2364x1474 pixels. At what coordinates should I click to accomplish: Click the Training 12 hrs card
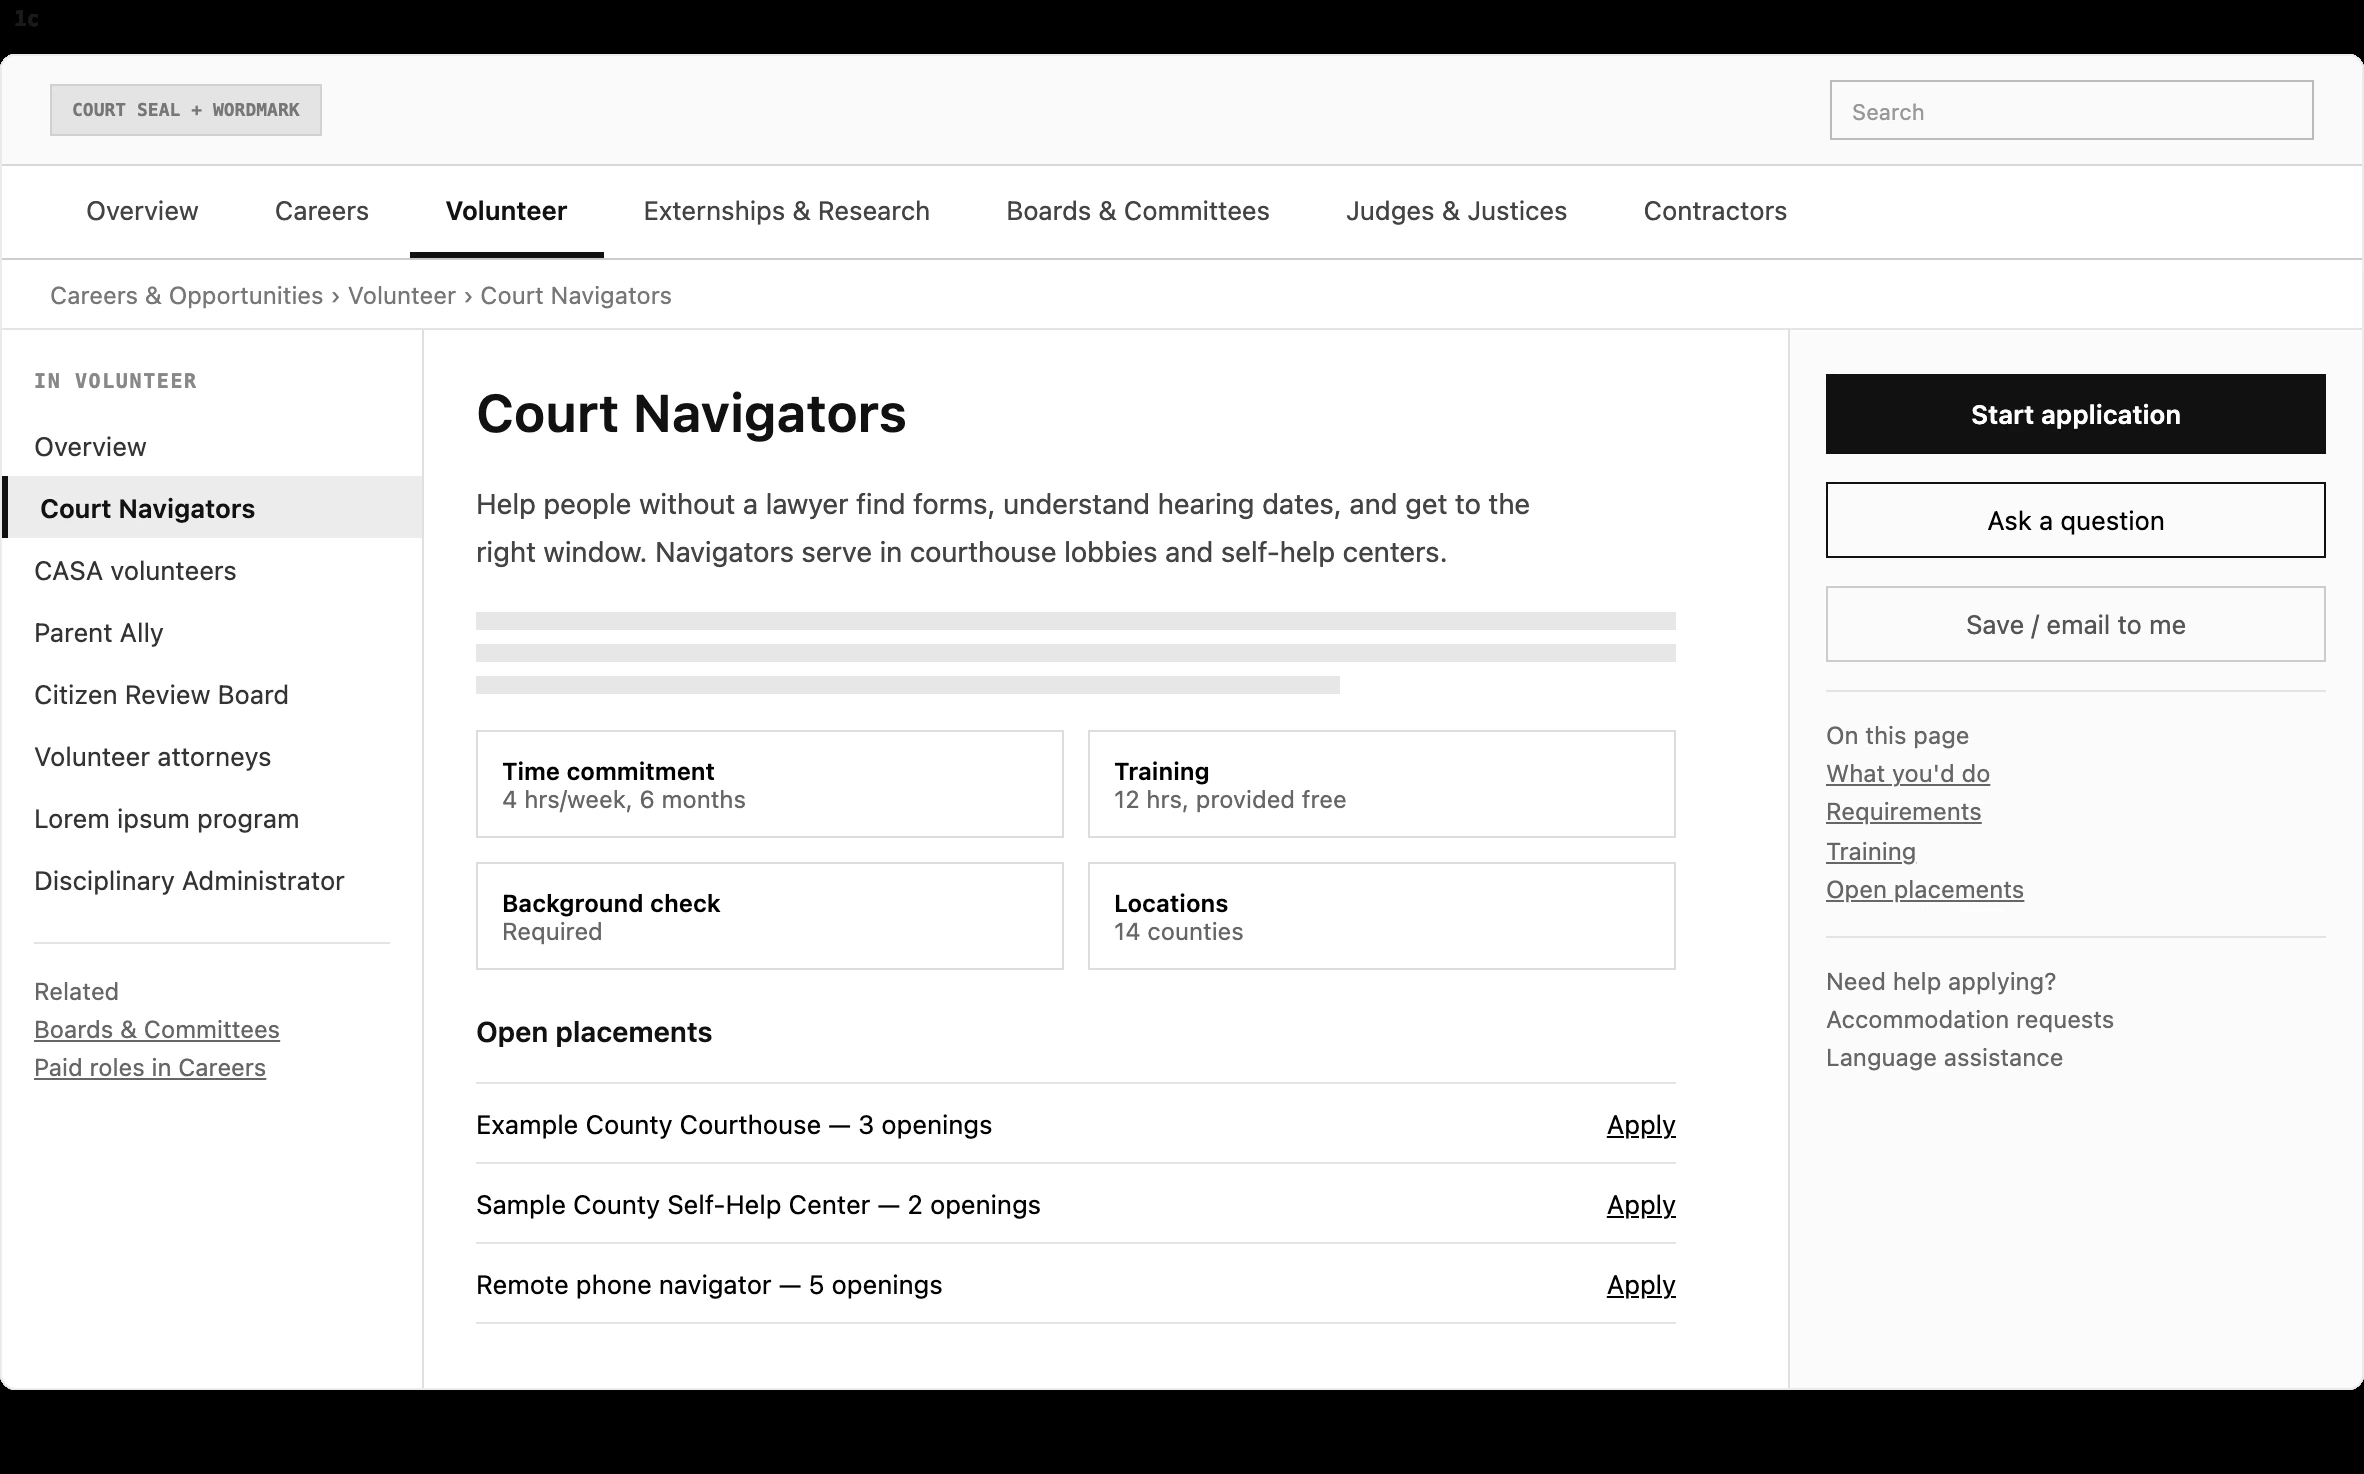pos(1381,784)
